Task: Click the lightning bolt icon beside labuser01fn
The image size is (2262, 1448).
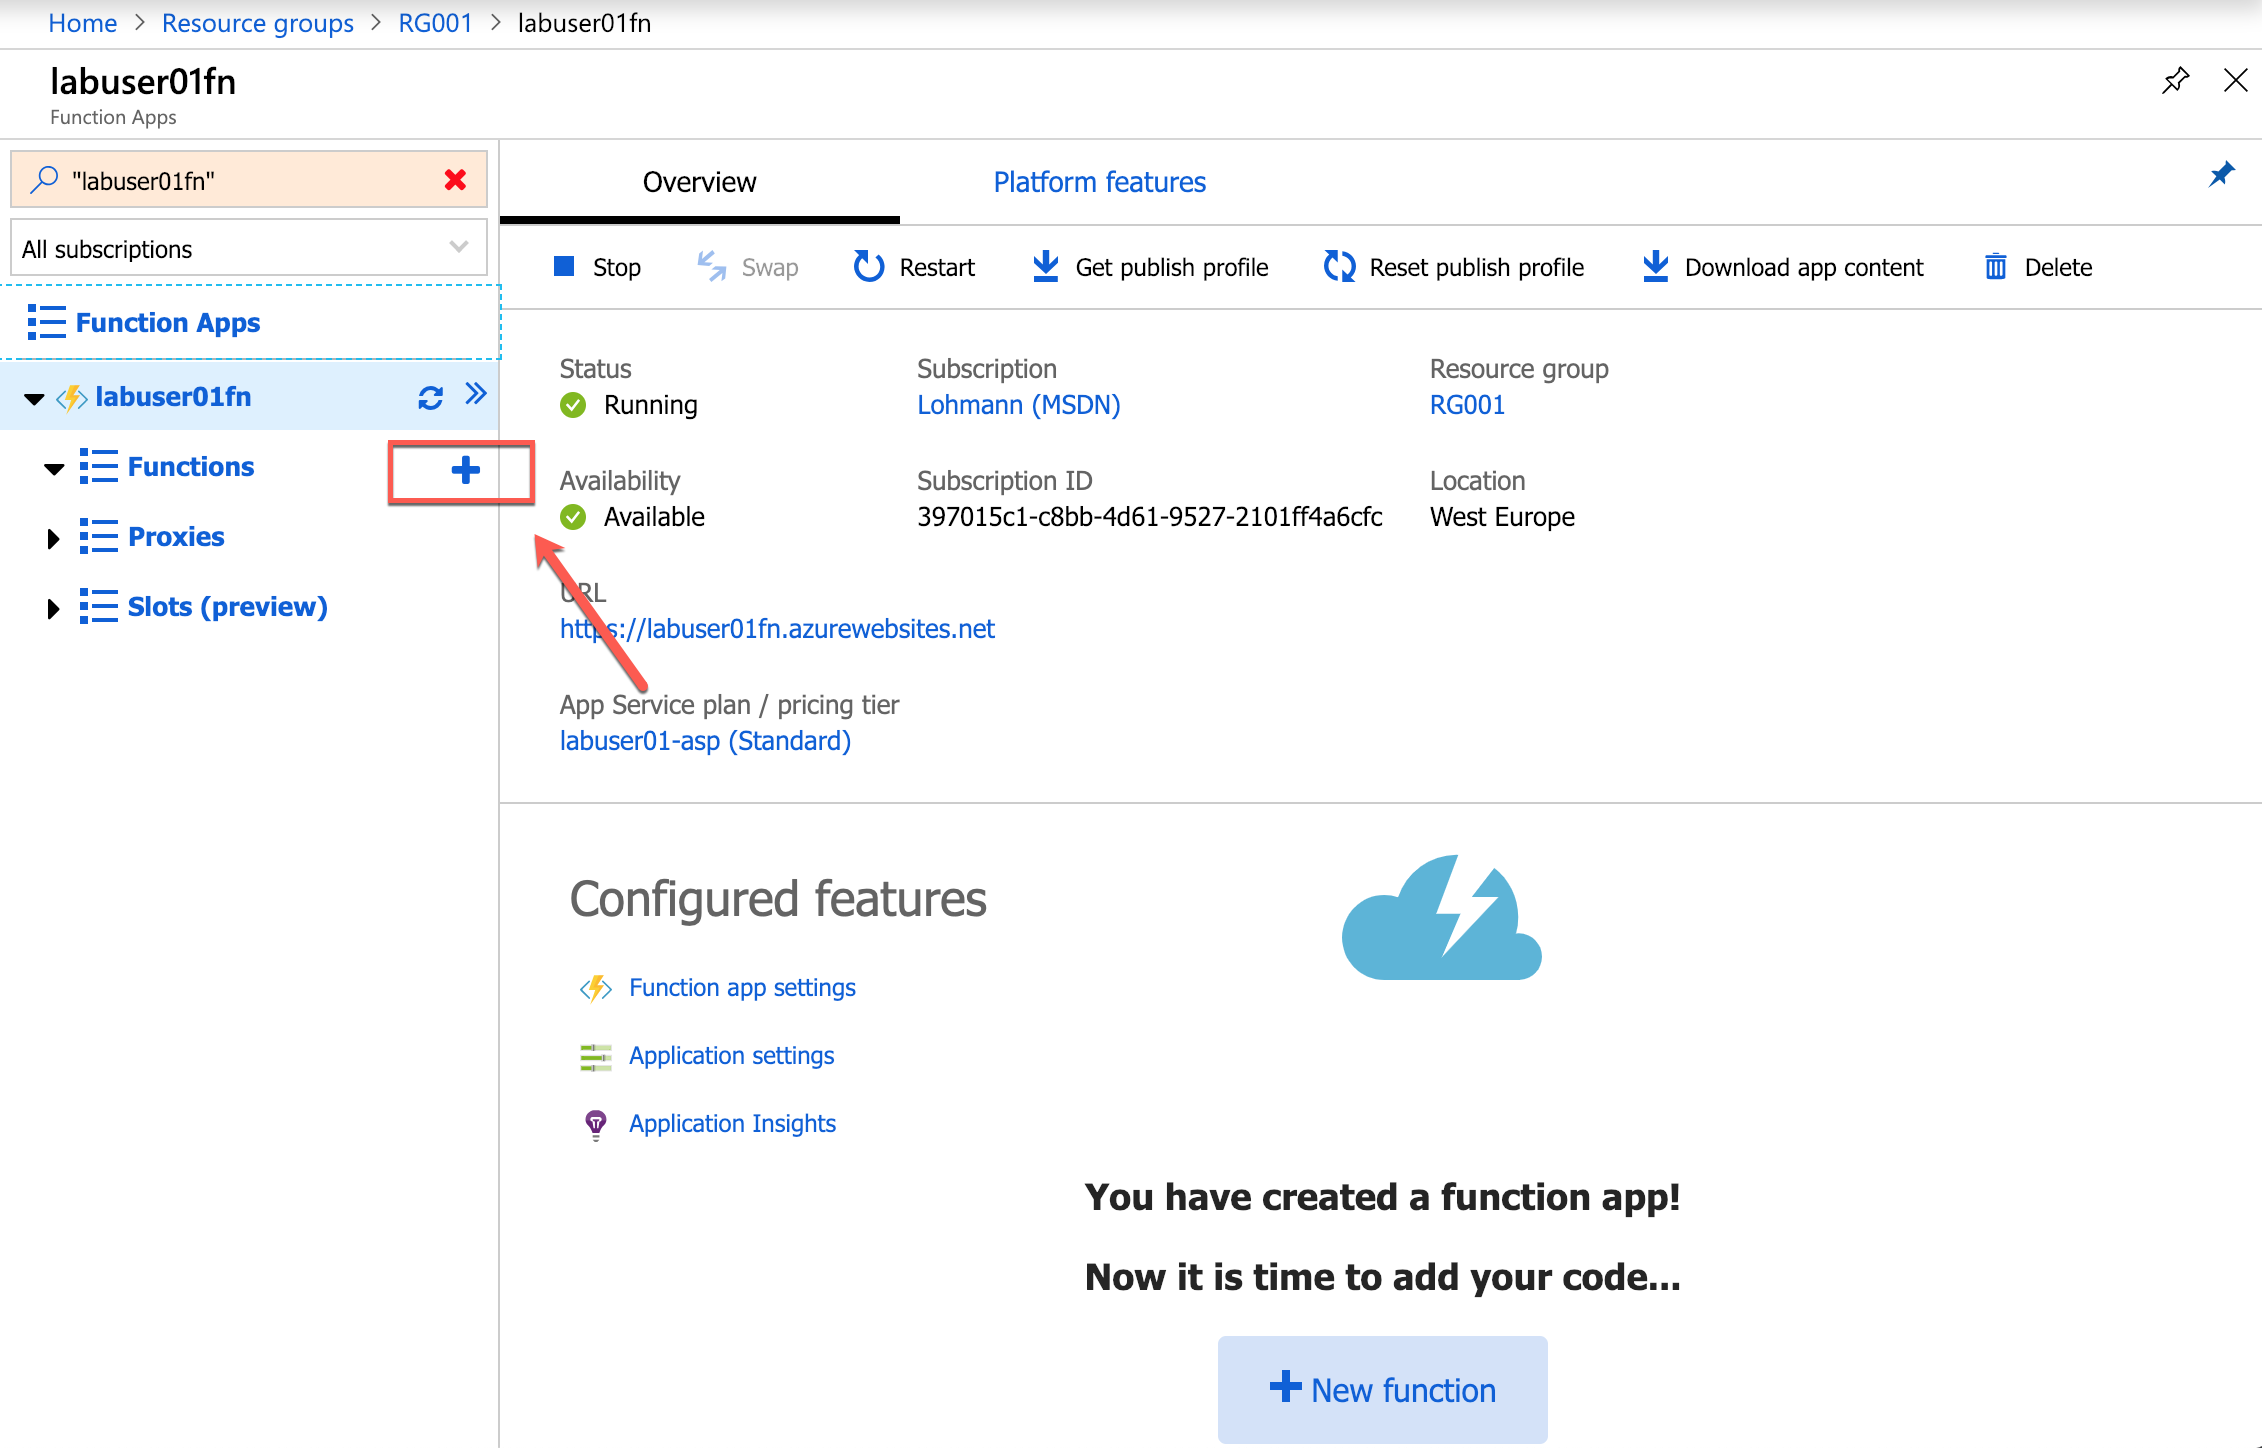Action: click(x=72, y=398)
